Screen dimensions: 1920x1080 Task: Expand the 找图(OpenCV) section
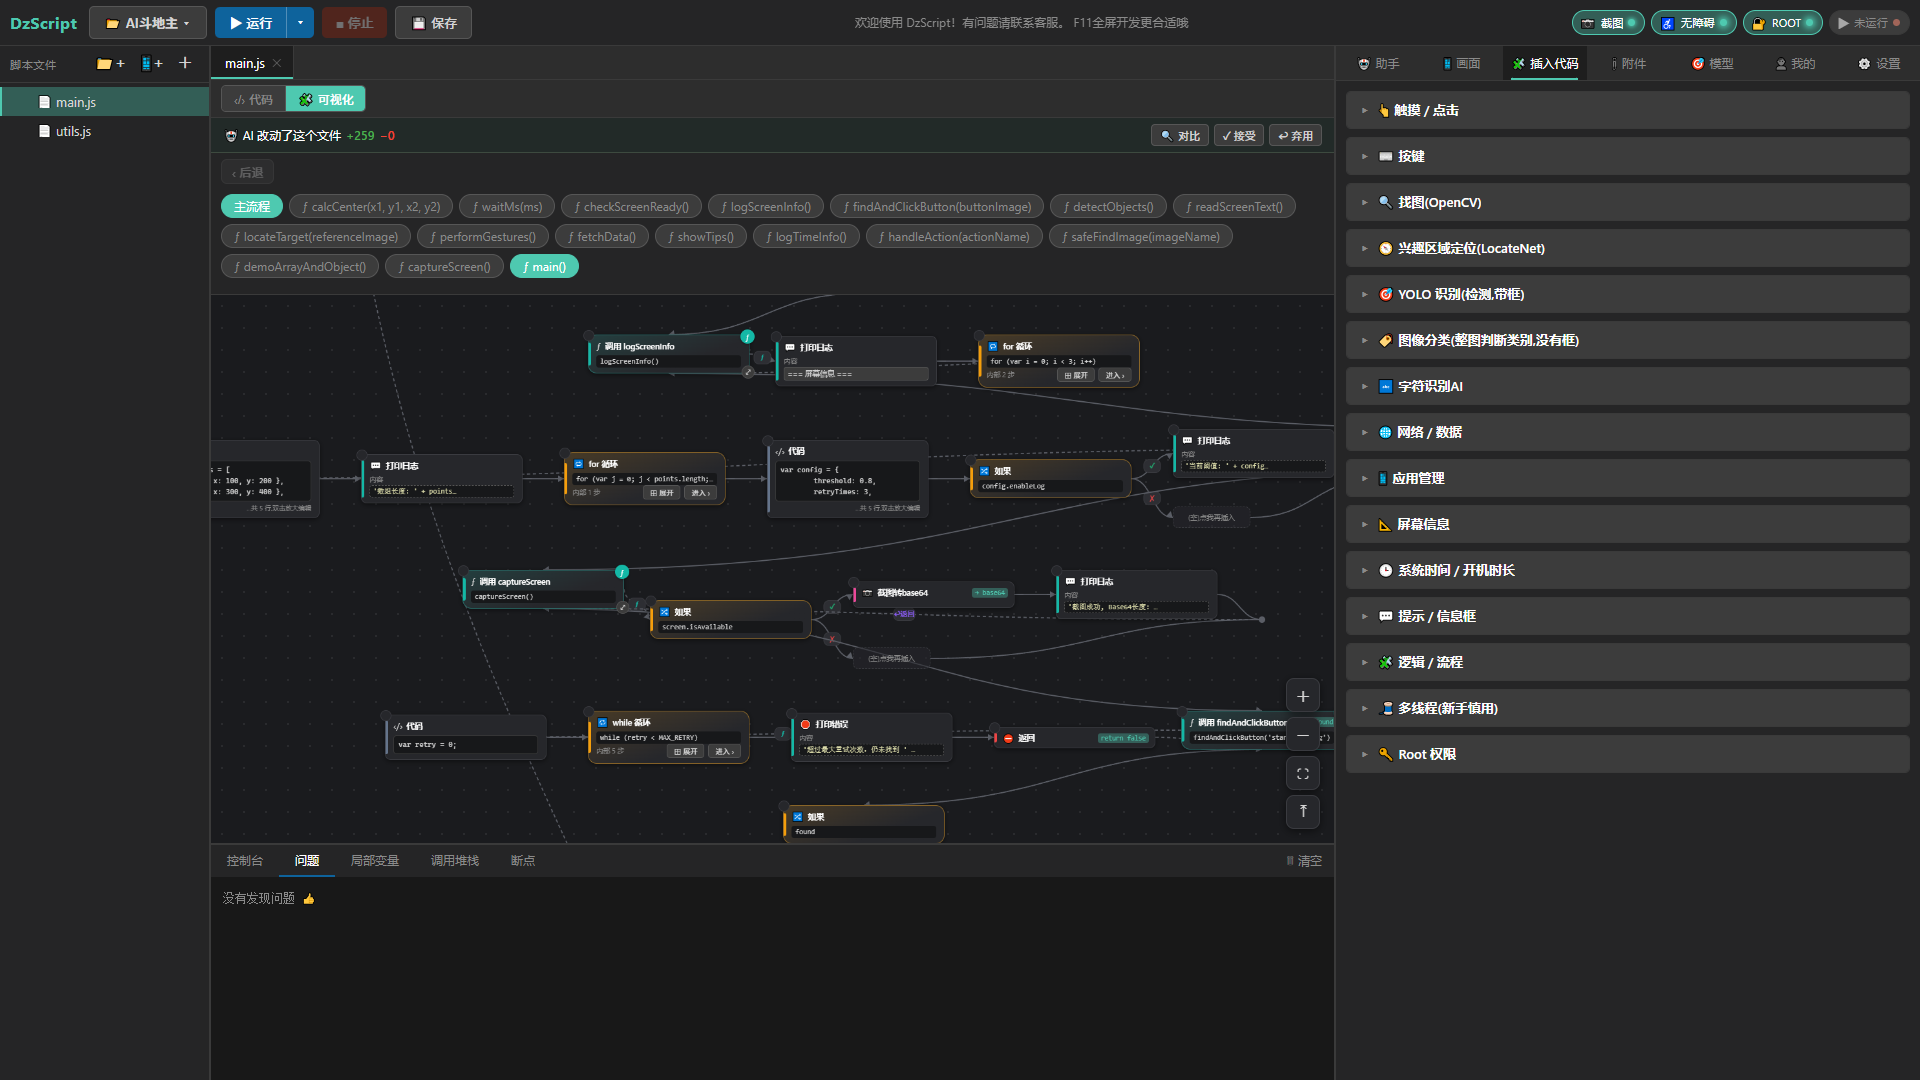1628,202
